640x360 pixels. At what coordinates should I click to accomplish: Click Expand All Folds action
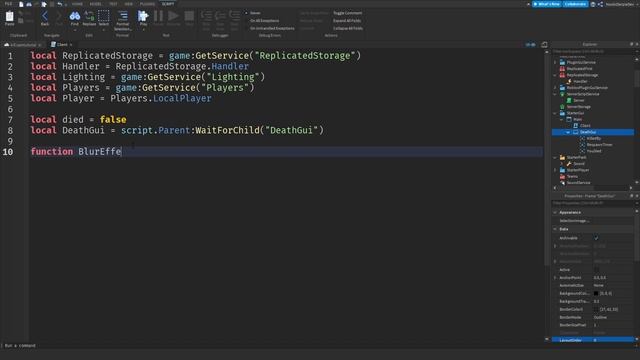tap(347, 20)
